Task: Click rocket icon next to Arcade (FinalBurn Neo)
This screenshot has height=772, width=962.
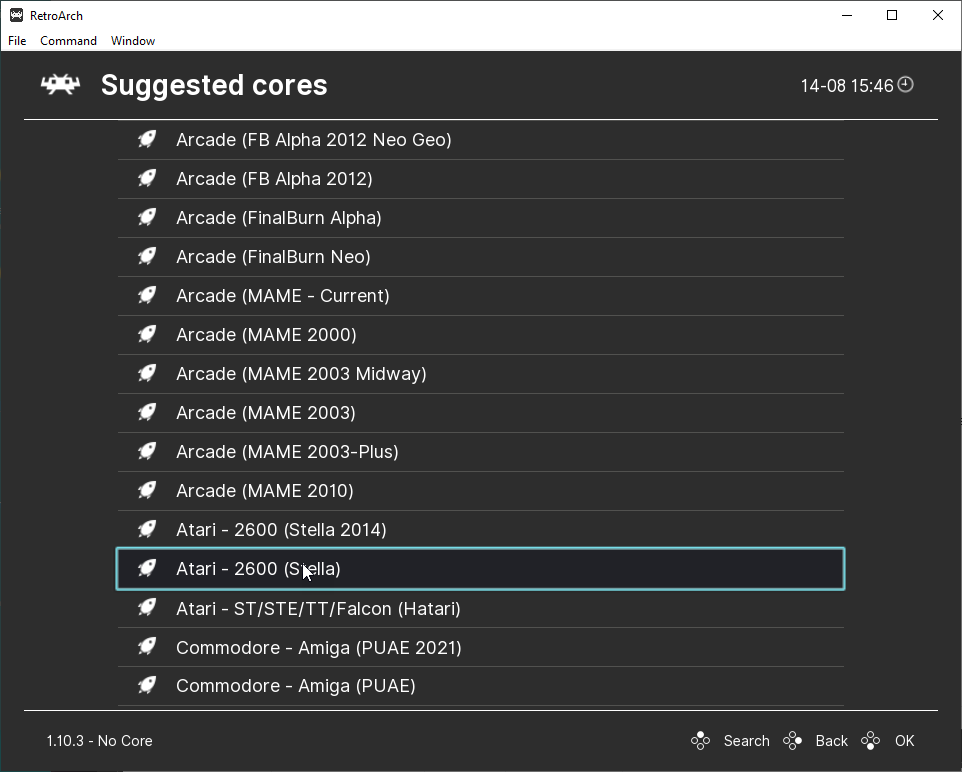Action: point(147,257)
